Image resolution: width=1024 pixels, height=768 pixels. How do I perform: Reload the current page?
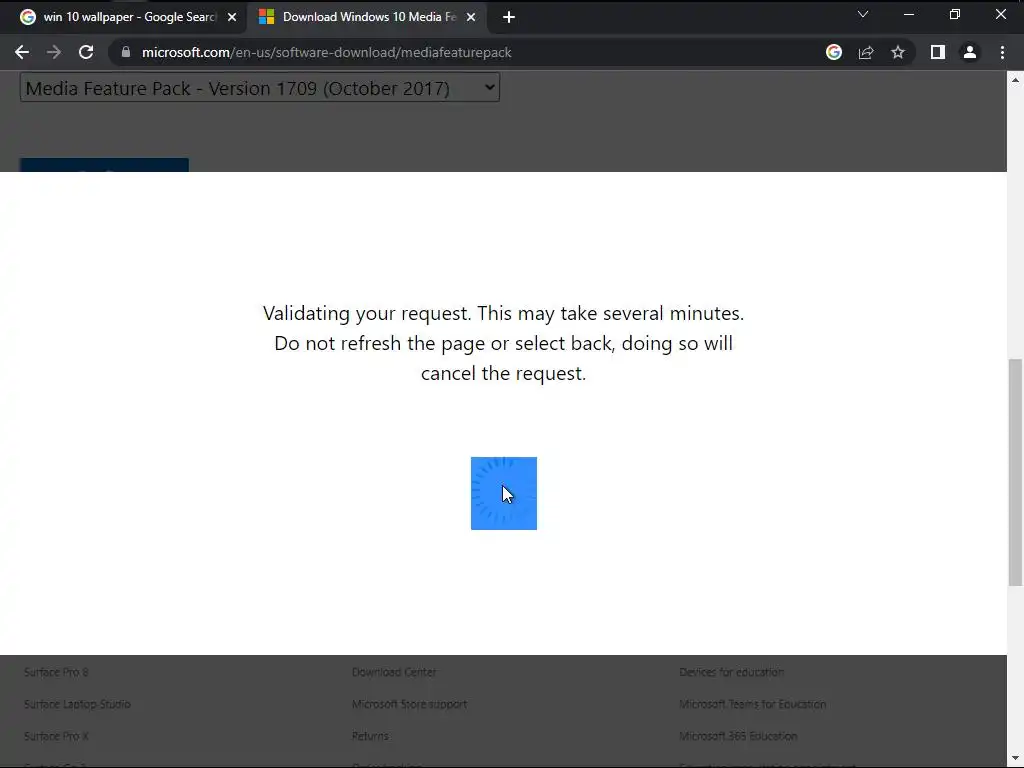pyautogui.click(x=86, y=52)
